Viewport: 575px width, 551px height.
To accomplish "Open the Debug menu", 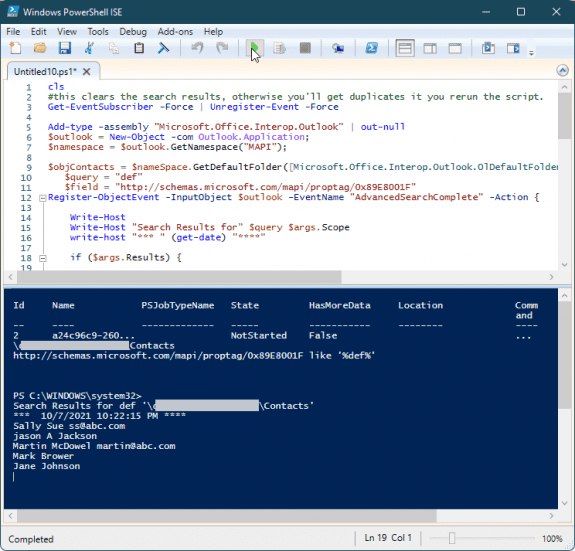I will point(133,32).
